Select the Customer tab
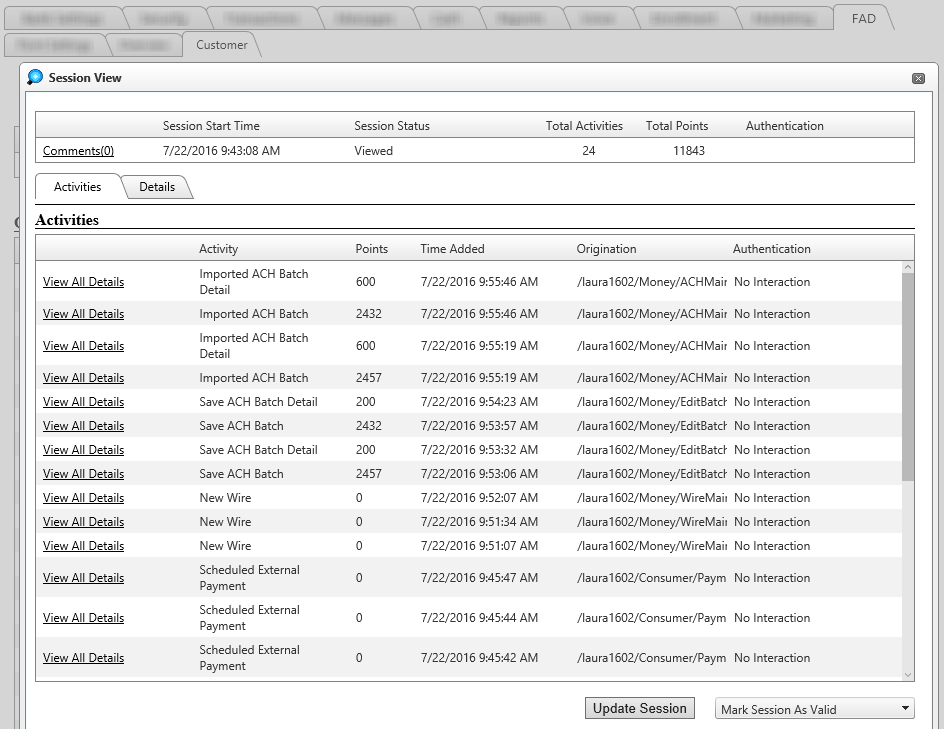The width and height of the screenshot is (944, 729). 221,45
